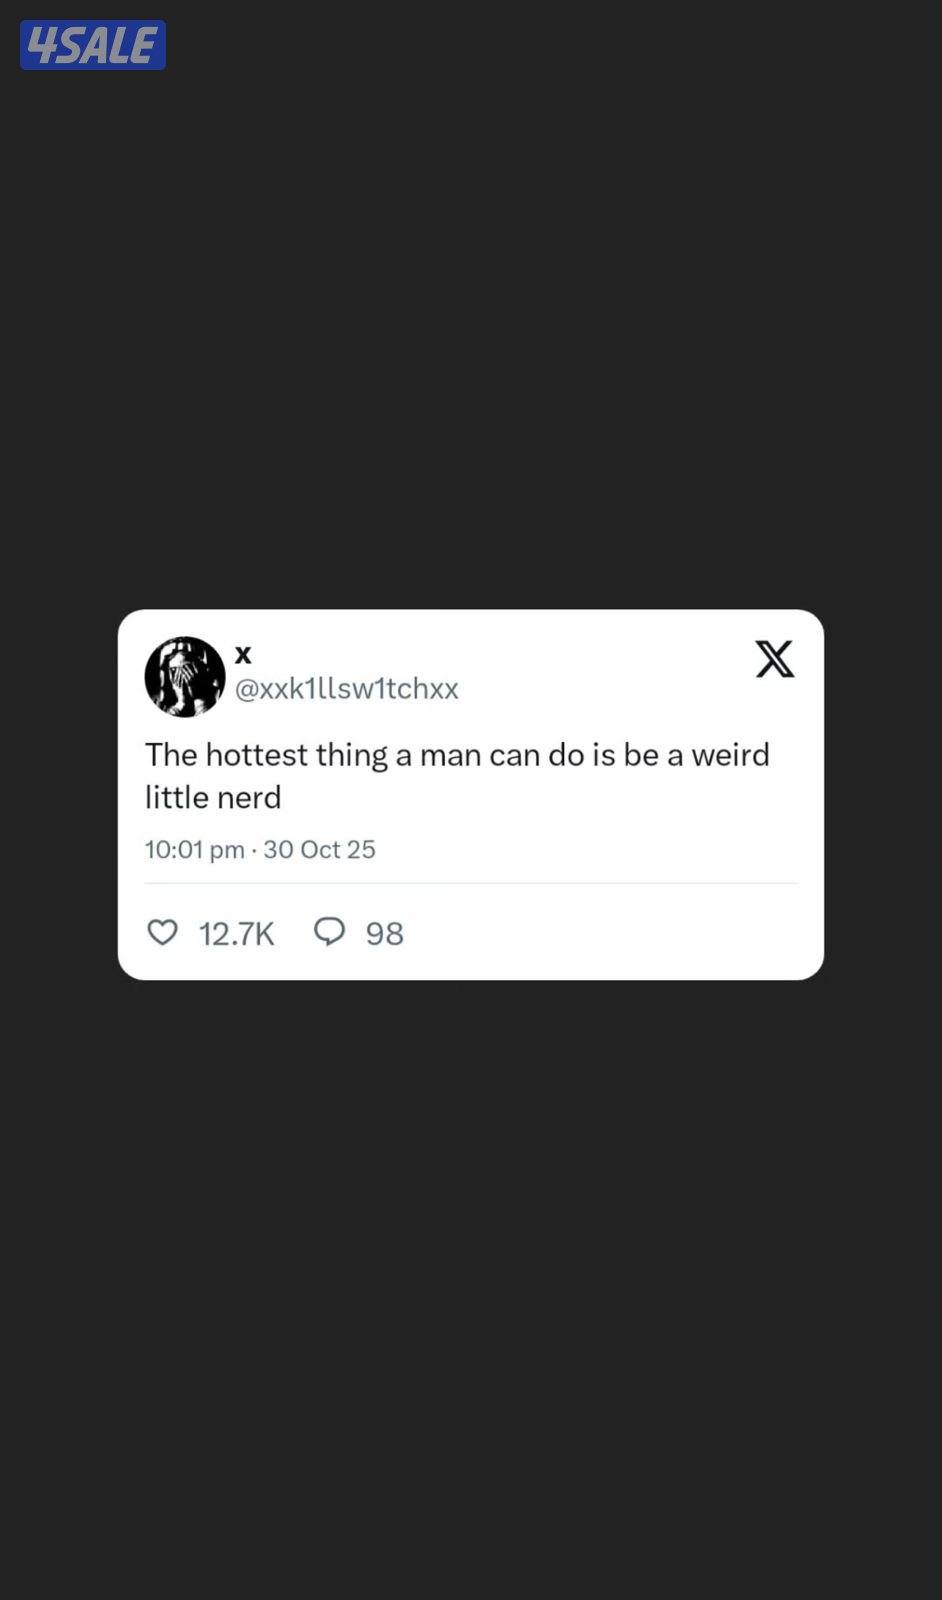Screen dimensions: 942x1600
Task: Click the separator dot between time and date
Action: click(x=254, y=850)
